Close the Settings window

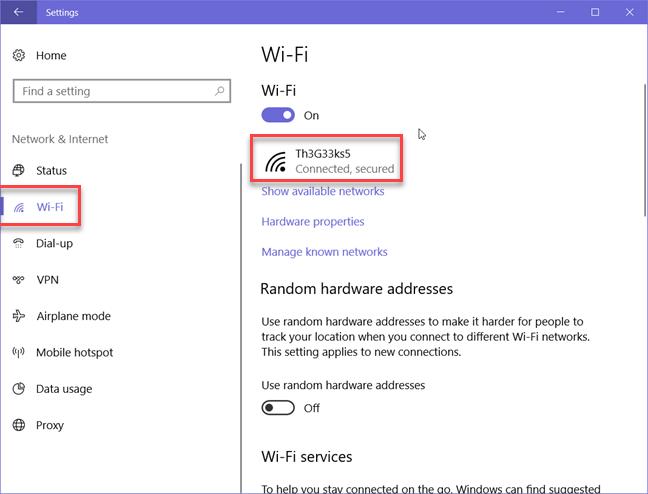click(x=629, y=12)
